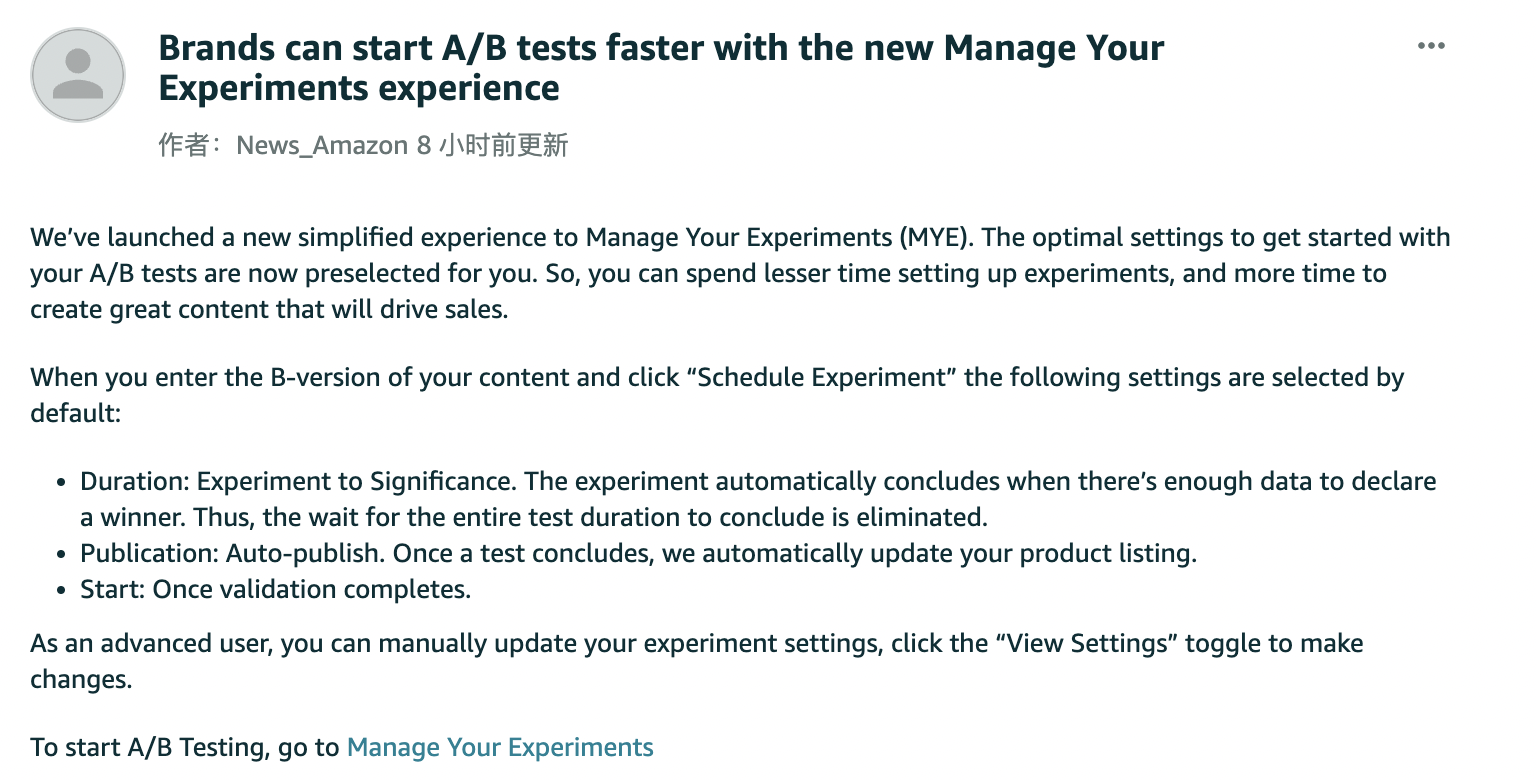Click the News_Amazon author name
The image size is (1536, 780).
click(321, 146)
